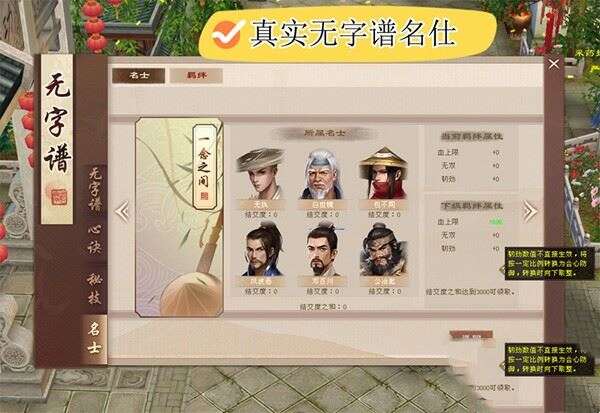Open the 秘技 sidebar section
Screen dimensions: 600x413
click(x=94, y=288)
